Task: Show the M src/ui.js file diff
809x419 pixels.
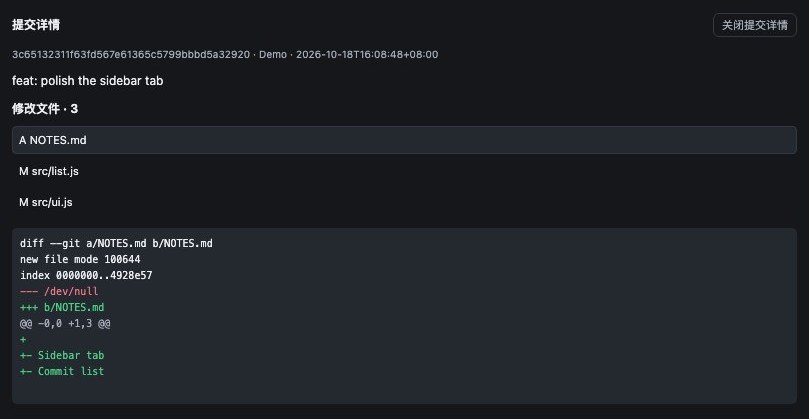Action: (404, 202)
